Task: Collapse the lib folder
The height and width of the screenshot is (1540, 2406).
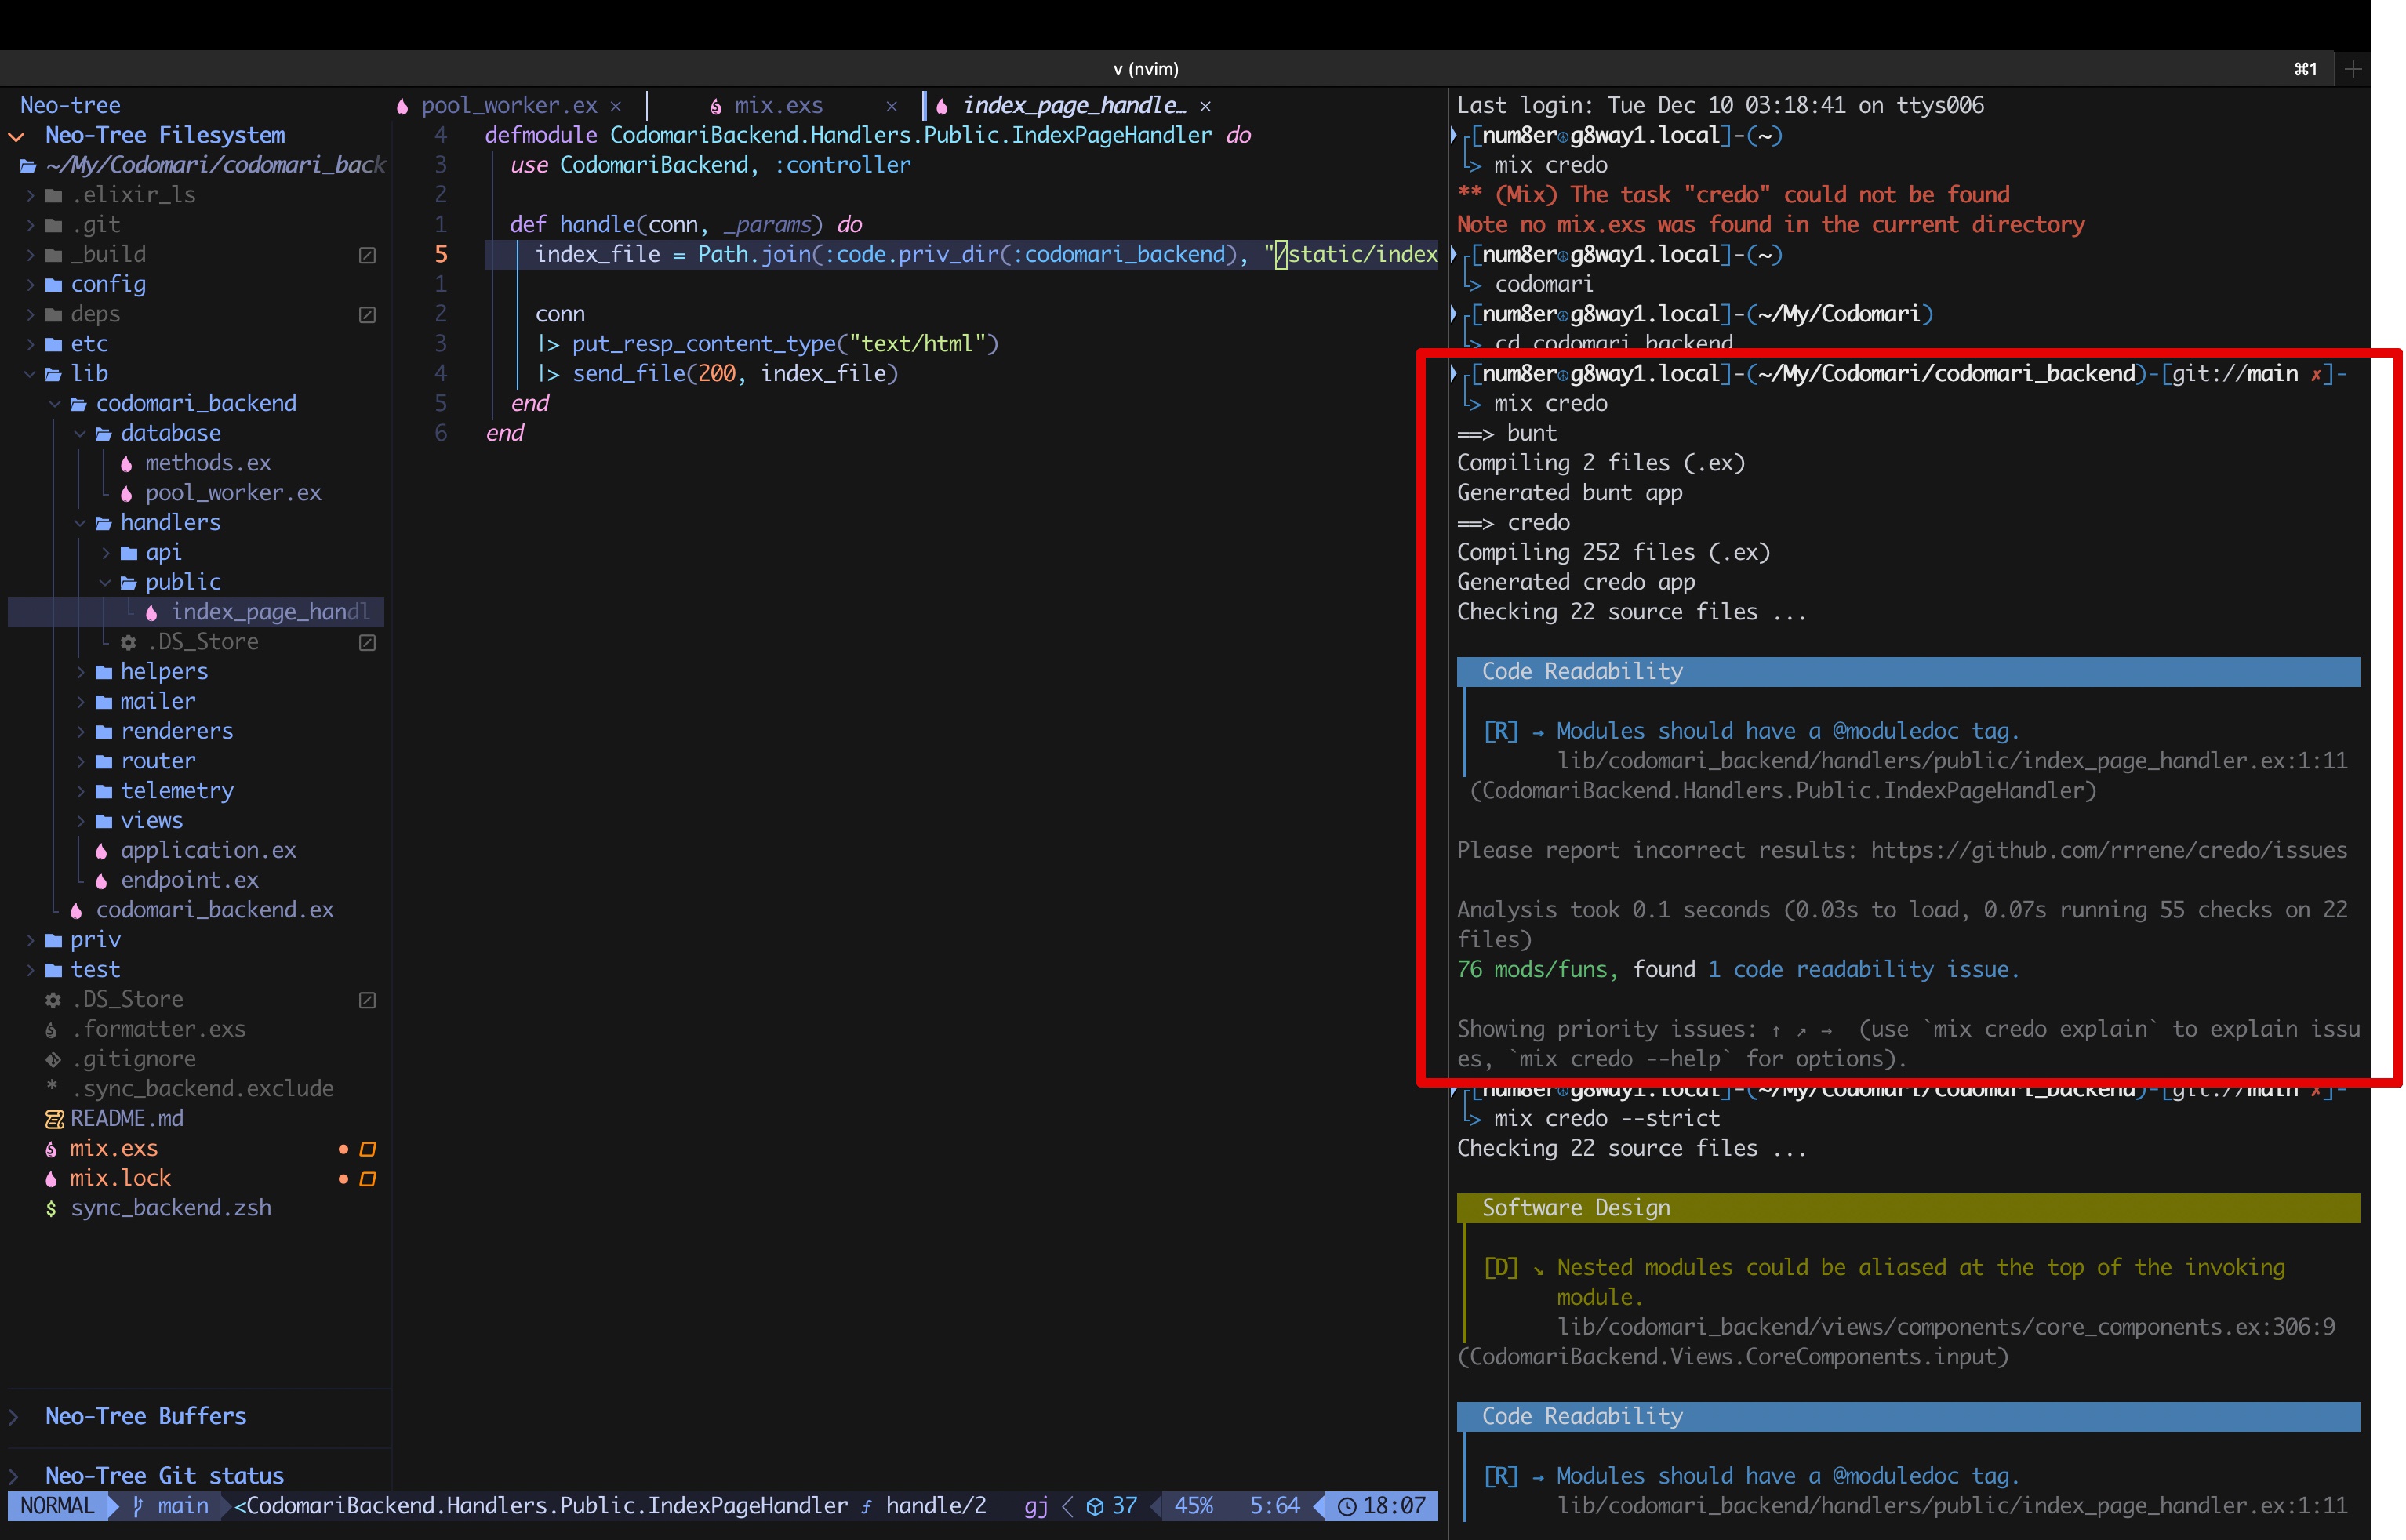Action: pyautogui.click(x=30, y=374)
